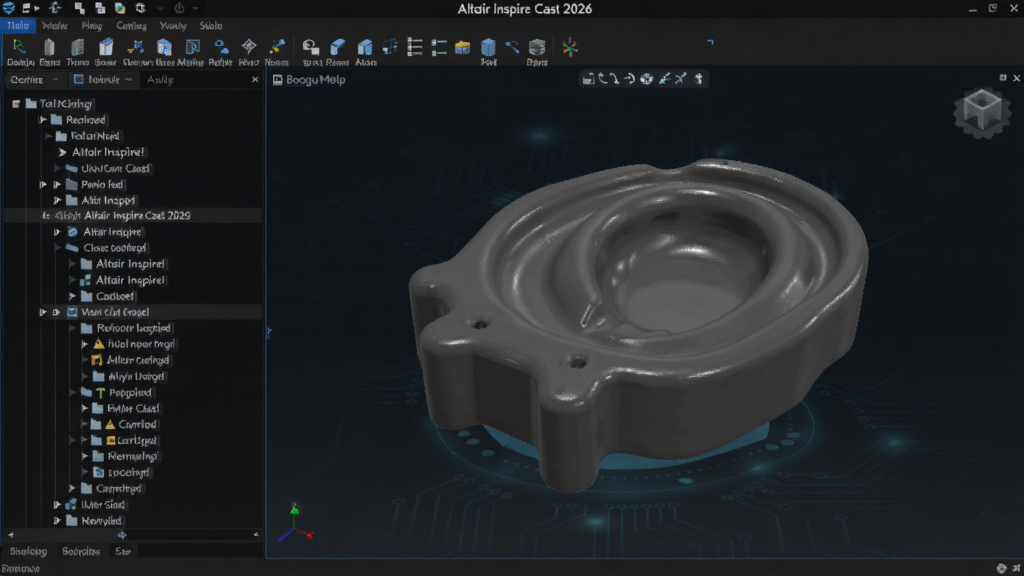Expand the bottom 'Norryied' folder node
Screen dimensions: 1024x576
coord(57,520)
